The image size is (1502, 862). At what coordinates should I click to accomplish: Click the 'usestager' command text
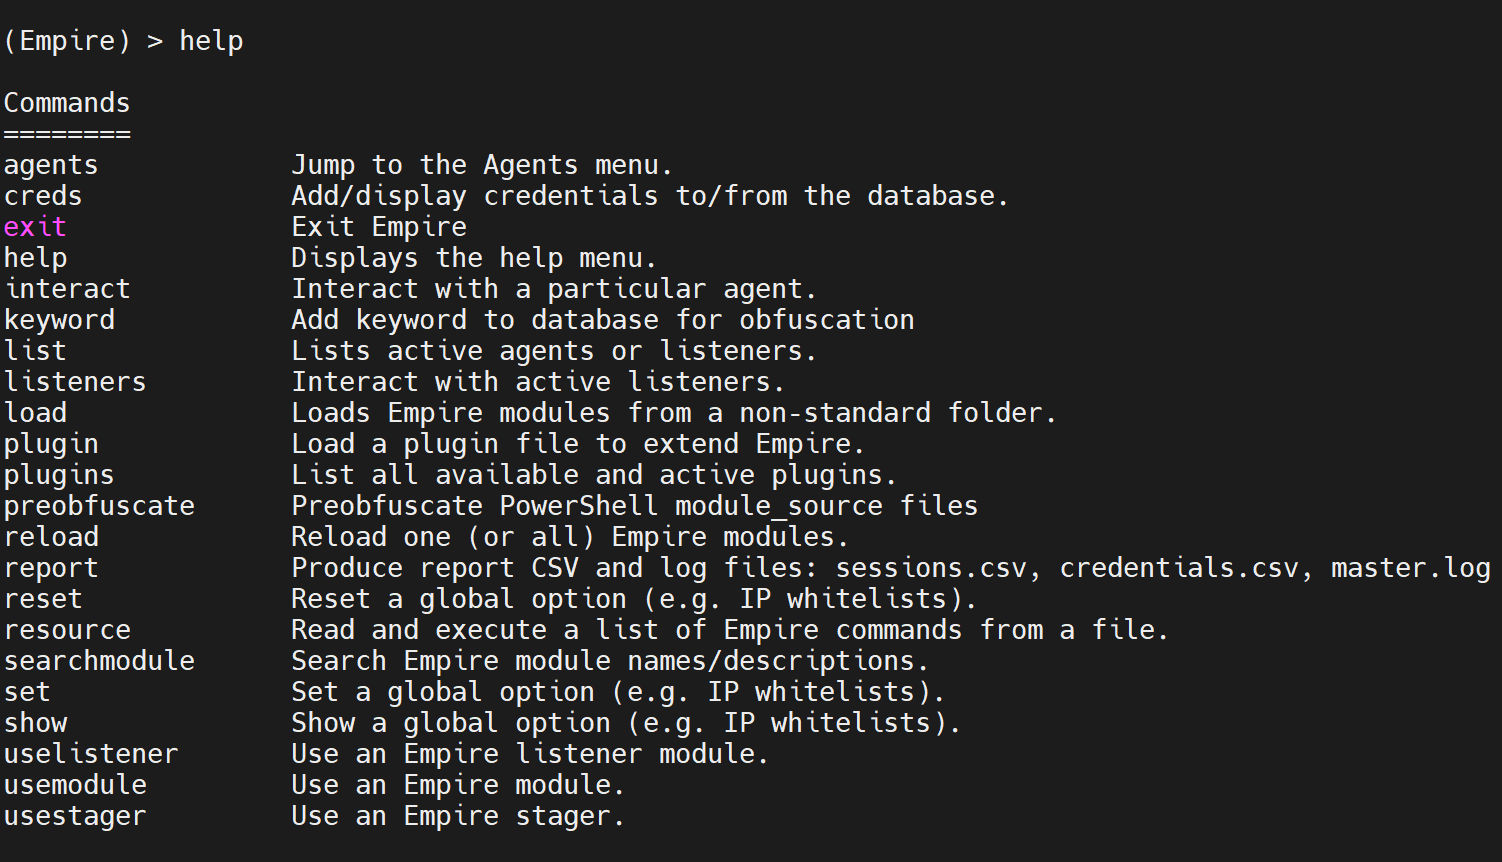[x=75, y=816]
